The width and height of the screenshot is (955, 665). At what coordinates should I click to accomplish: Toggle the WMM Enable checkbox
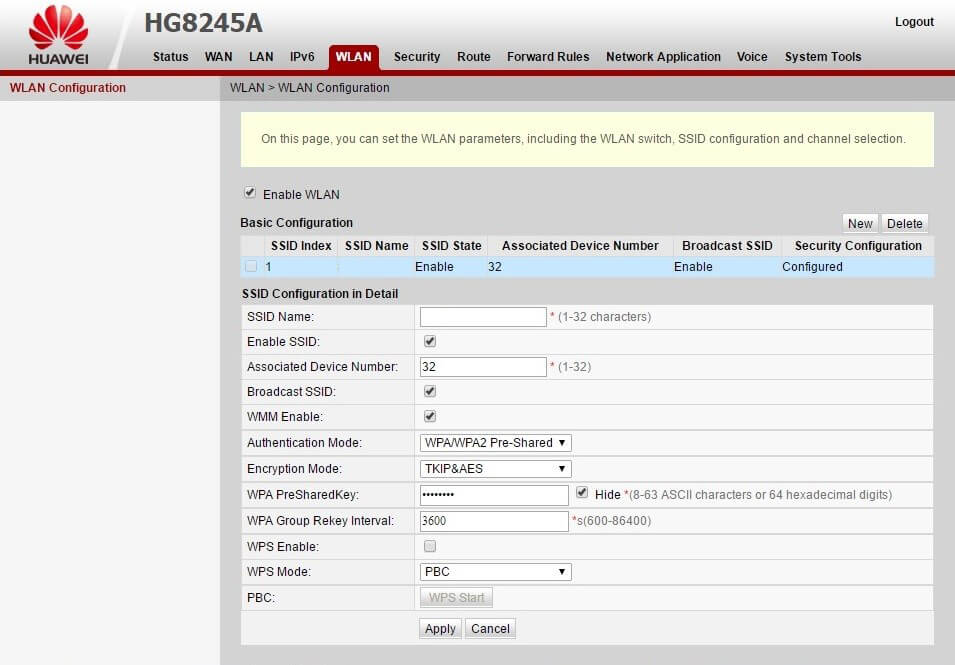click(x=430, y=416)
